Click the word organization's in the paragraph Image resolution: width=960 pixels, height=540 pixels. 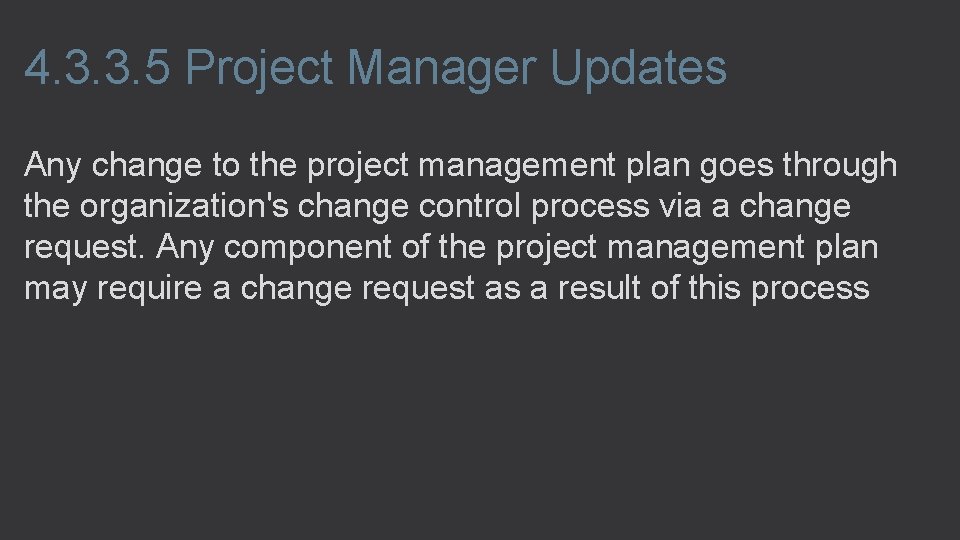[184, 206]
